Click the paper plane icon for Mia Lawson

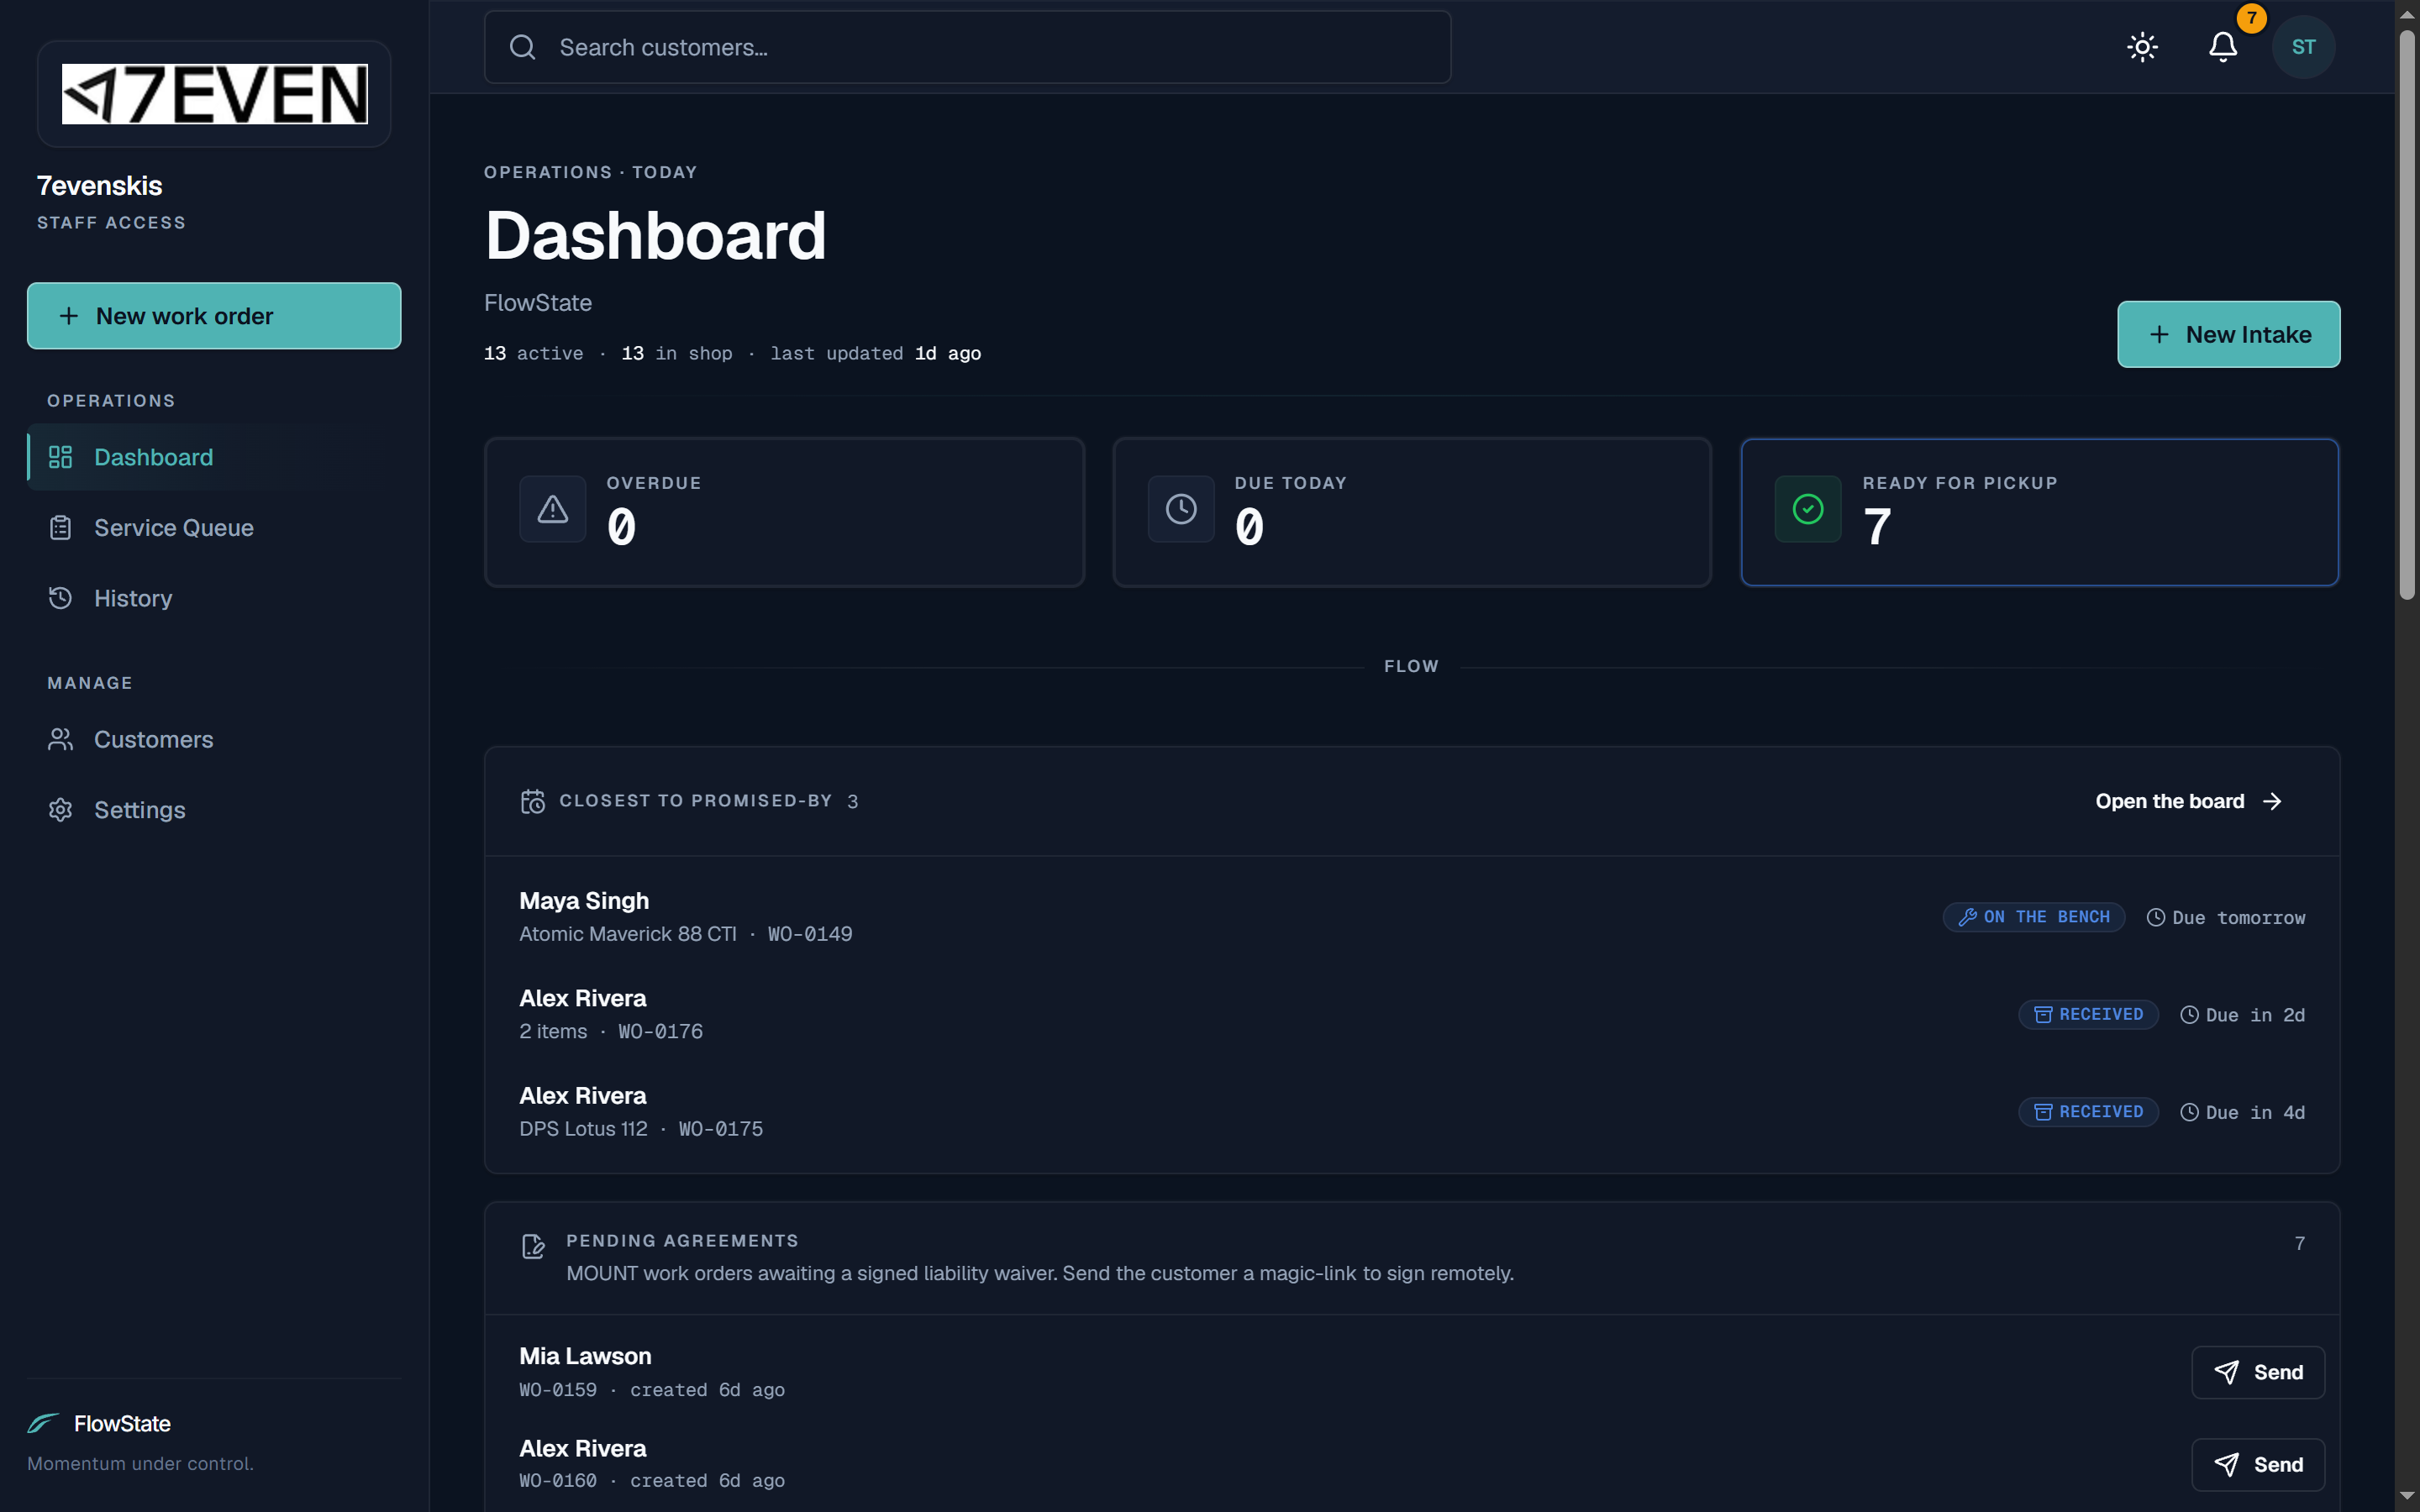click(2226, 1372)
